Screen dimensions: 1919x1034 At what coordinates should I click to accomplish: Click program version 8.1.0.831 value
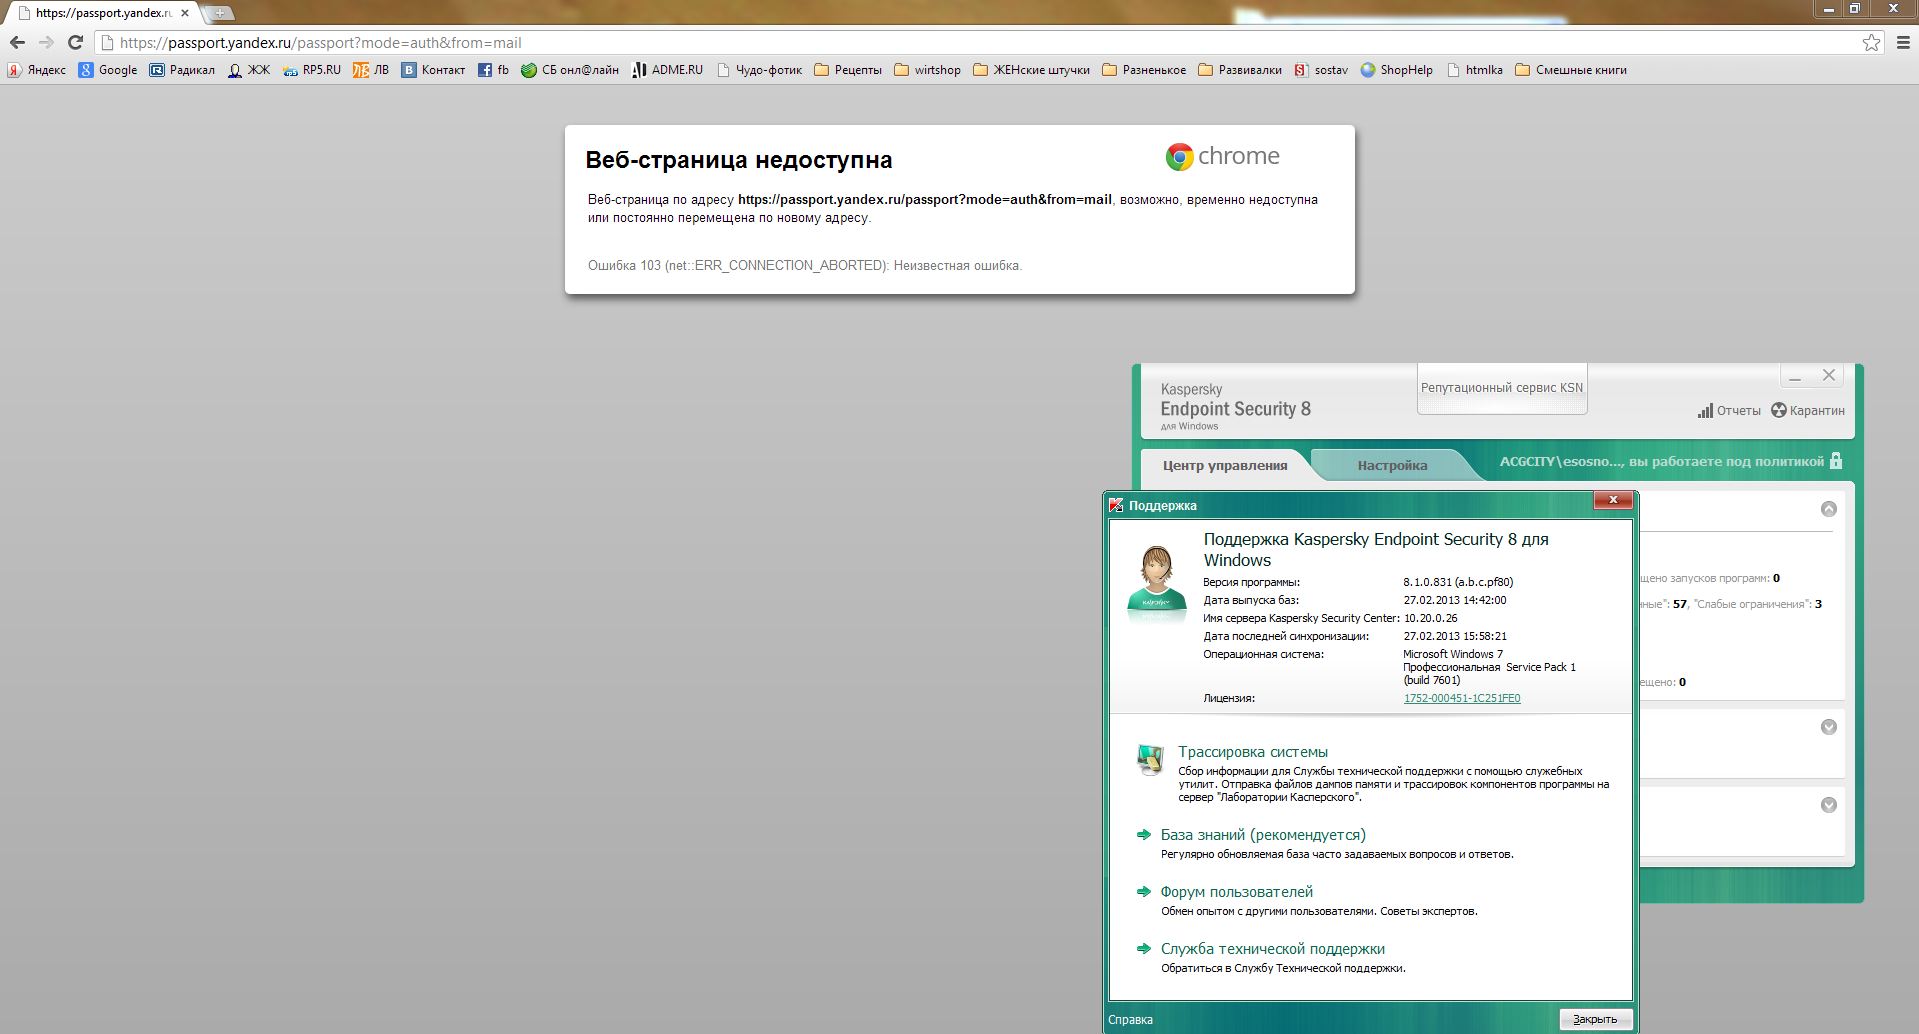coord(1458,582)
